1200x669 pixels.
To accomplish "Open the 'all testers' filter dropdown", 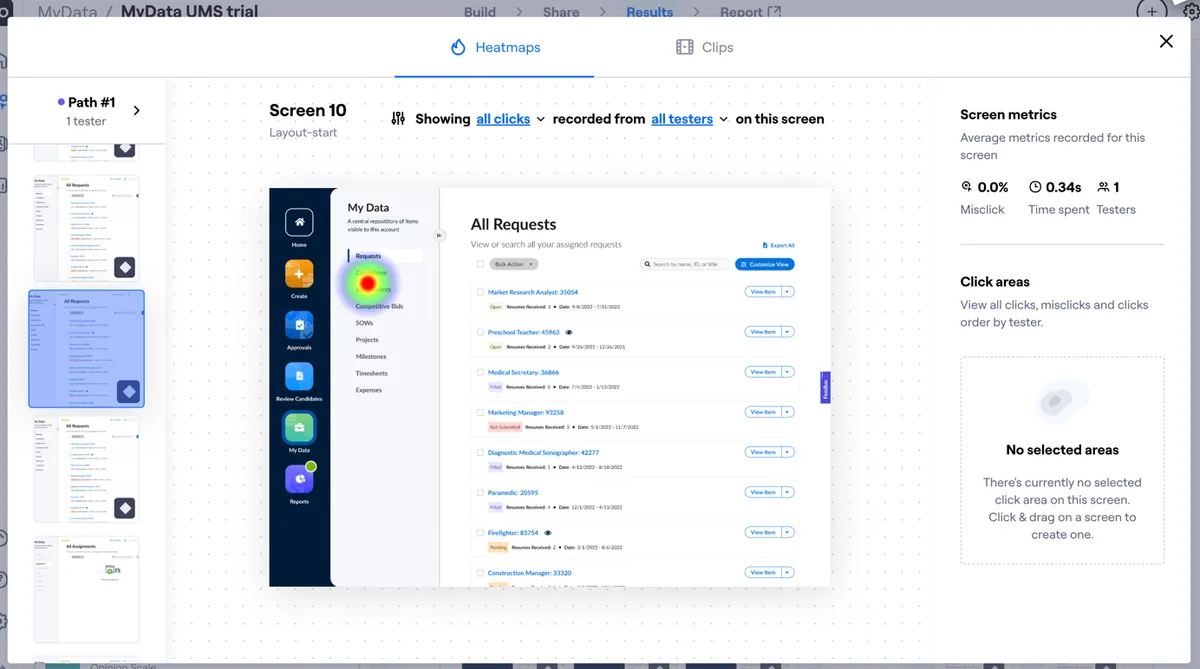I will click(x=690, y=118).
